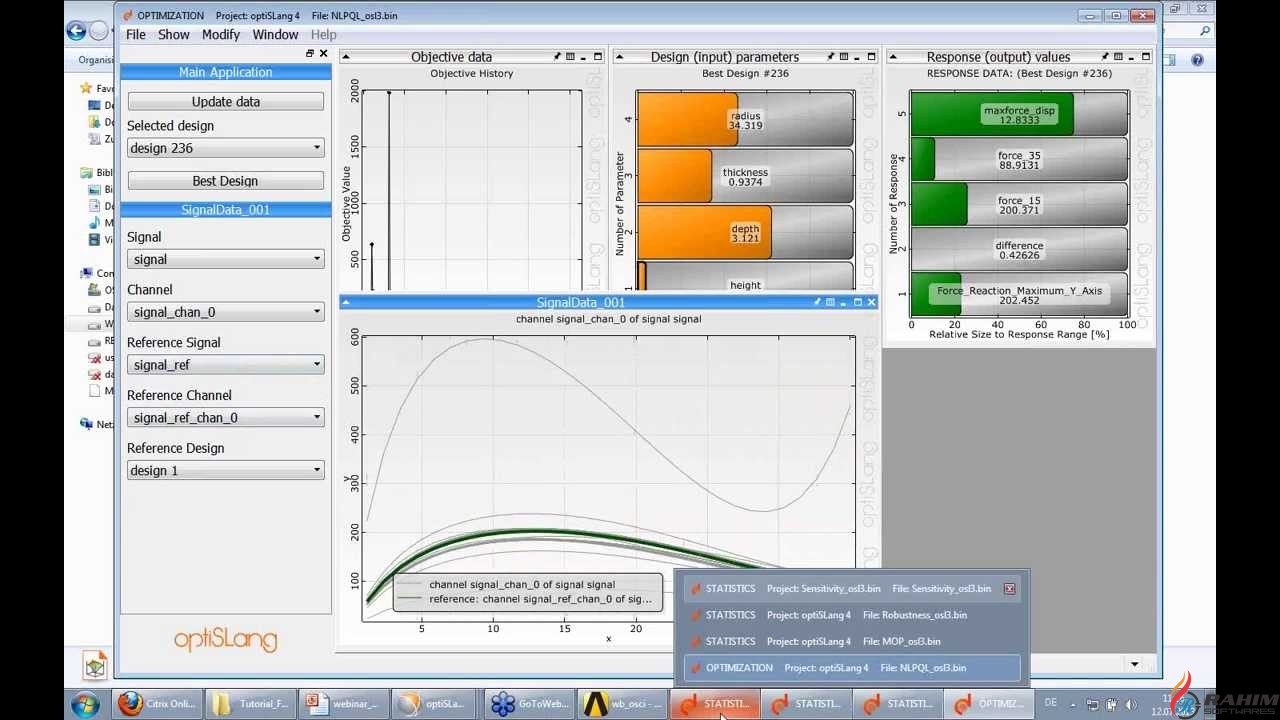Open the Channel dropdown signal_chan_0

225,312
